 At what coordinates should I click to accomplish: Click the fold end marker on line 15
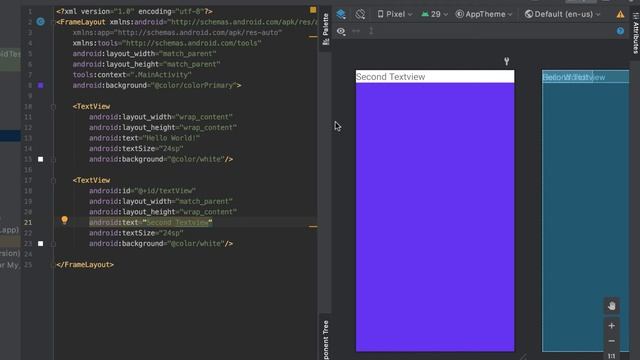[53, 159]
